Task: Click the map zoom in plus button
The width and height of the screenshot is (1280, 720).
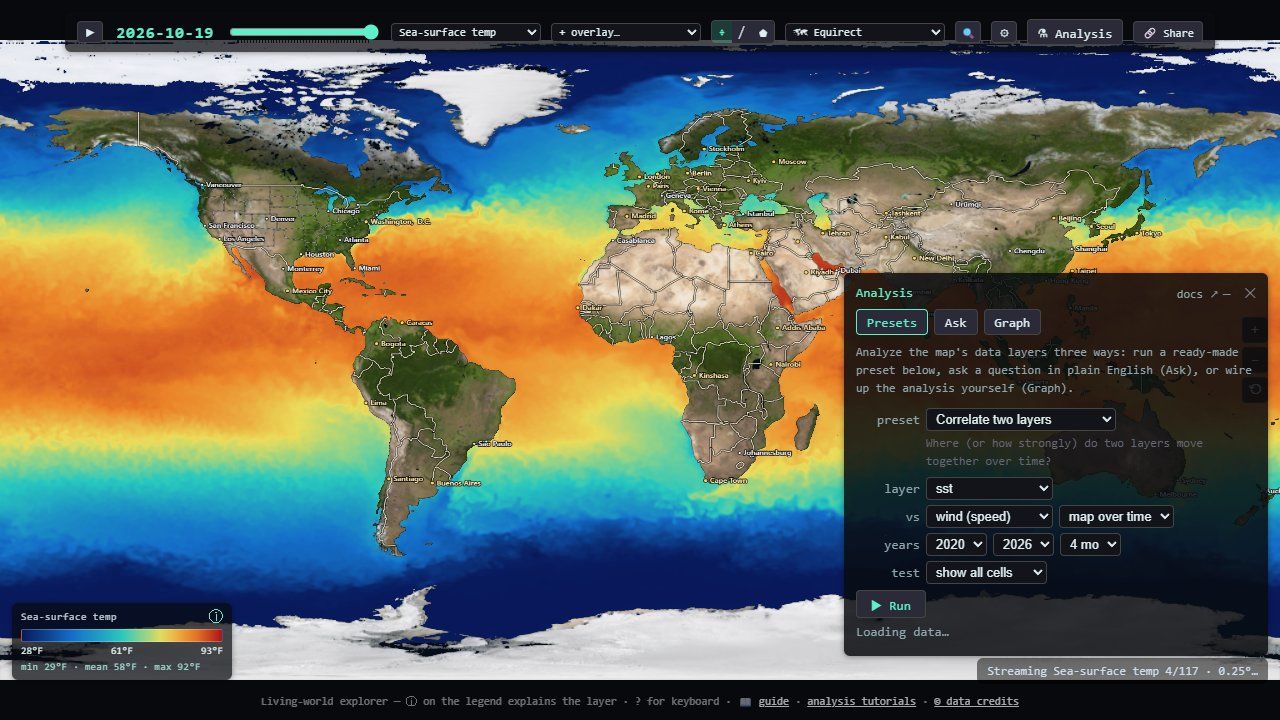Action: [1255, 329]
